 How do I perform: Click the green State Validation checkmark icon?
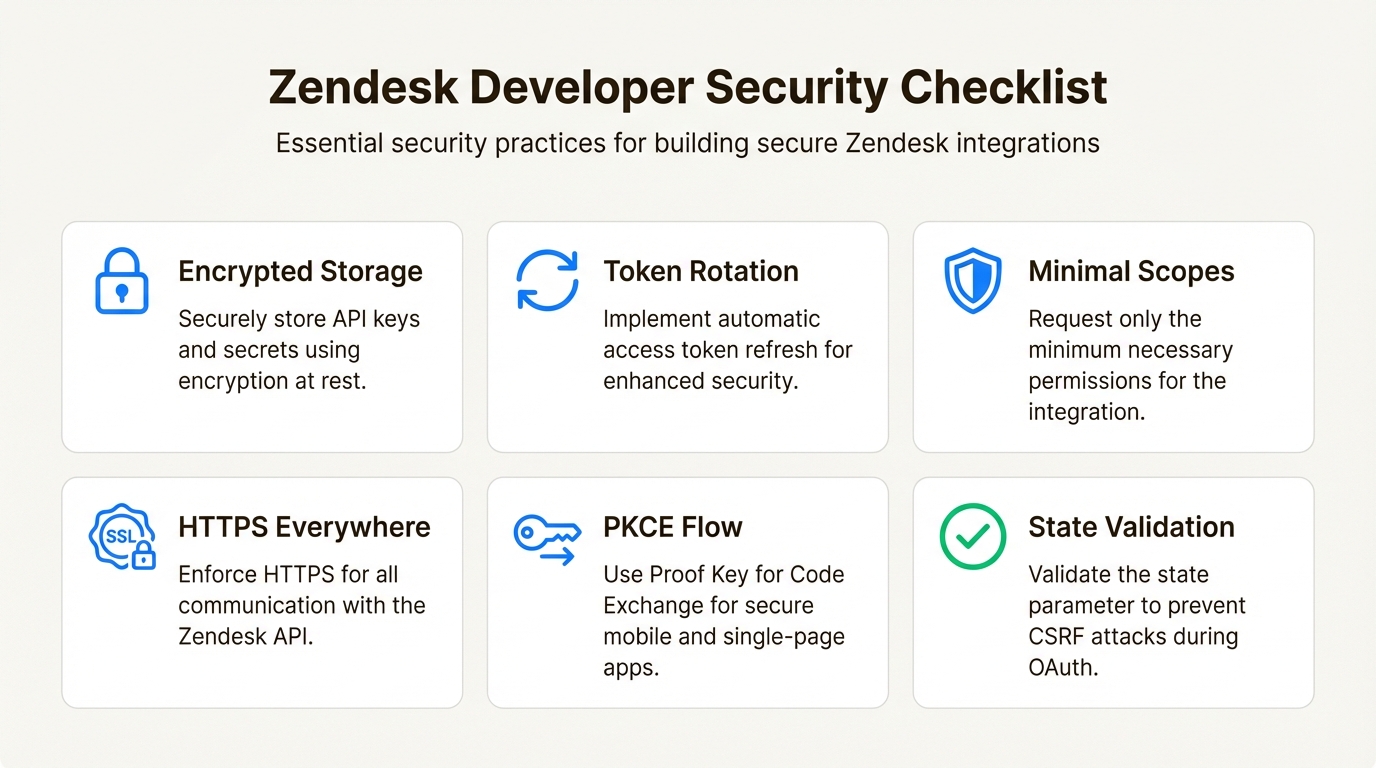(x=972, y=536)
